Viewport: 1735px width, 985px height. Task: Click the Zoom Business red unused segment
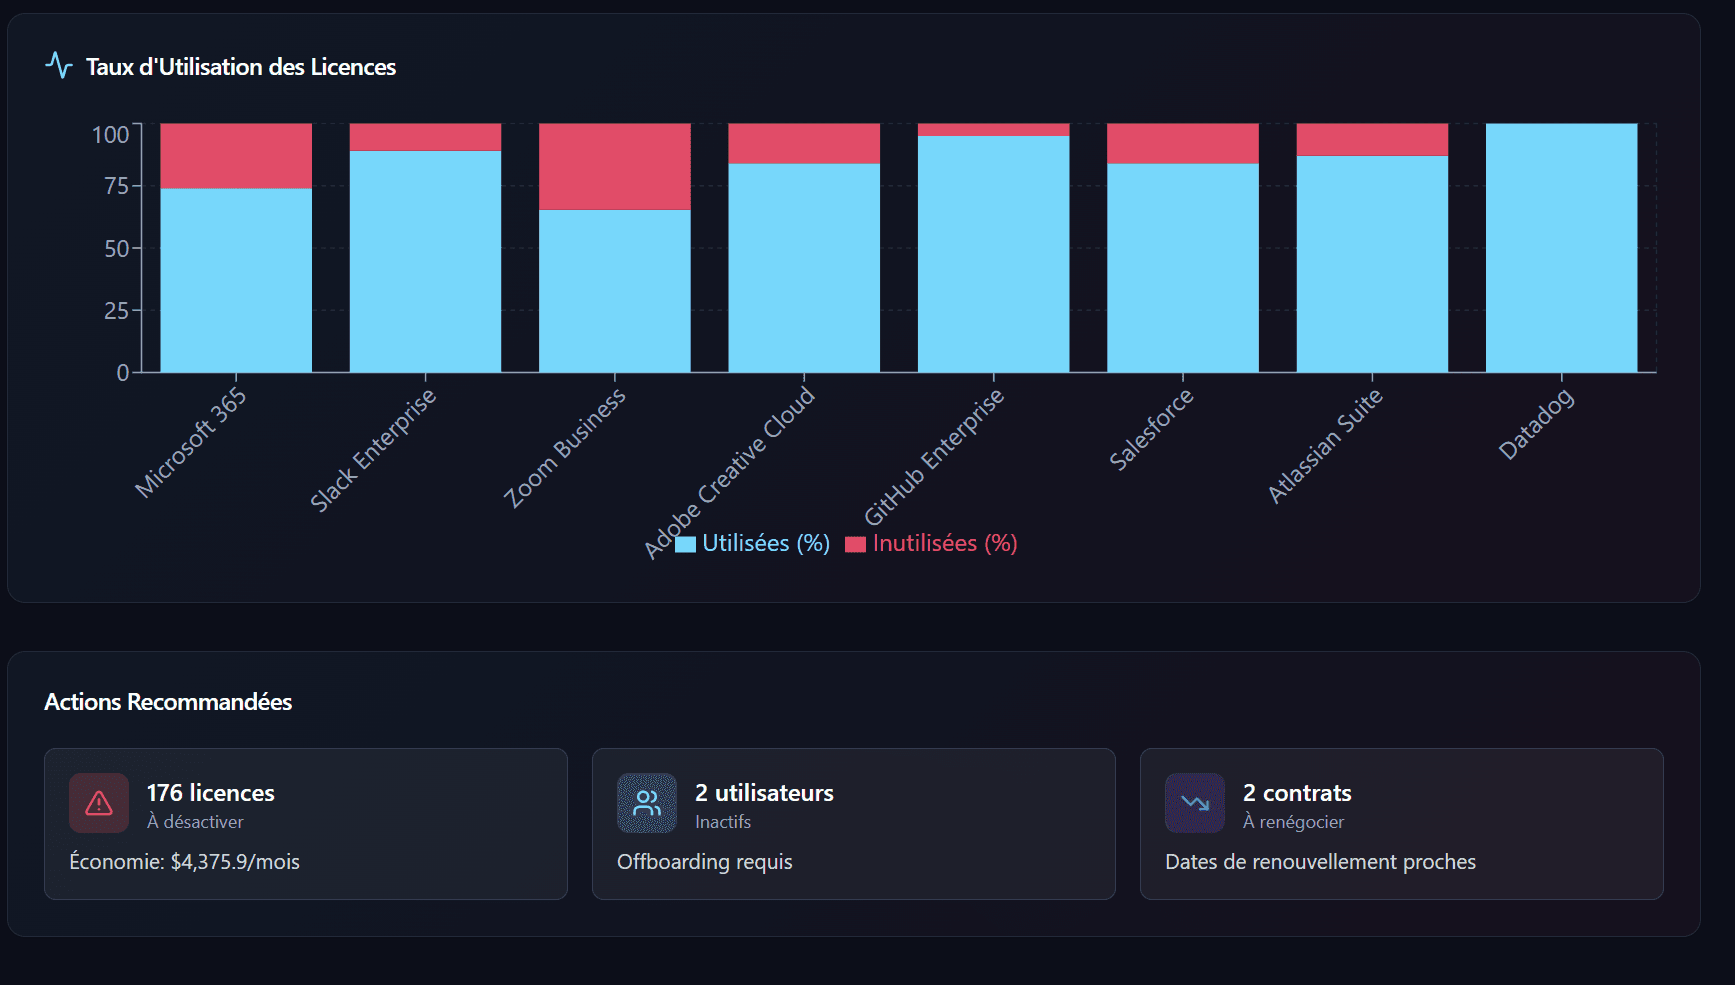[x=614, y=166]
